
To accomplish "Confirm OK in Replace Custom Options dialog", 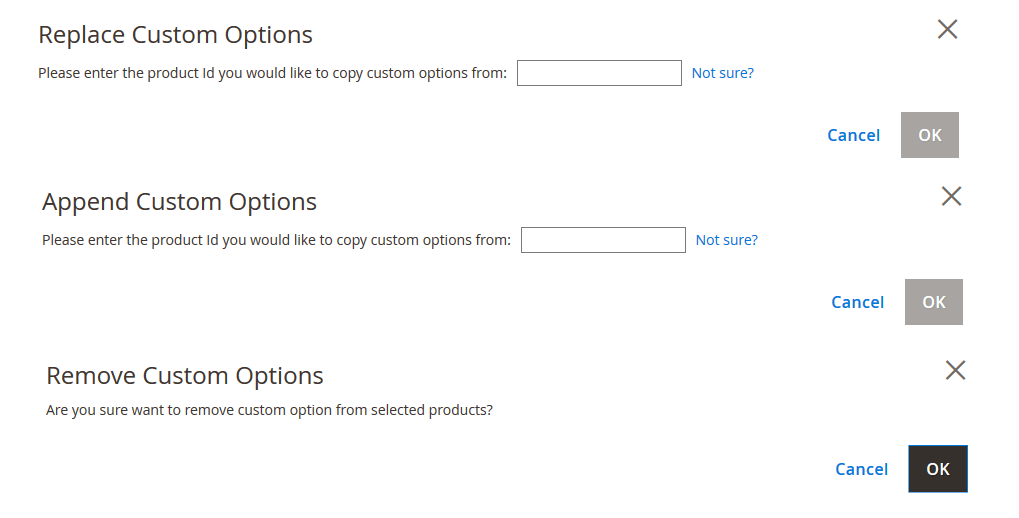I will click(x=930, y=135).
